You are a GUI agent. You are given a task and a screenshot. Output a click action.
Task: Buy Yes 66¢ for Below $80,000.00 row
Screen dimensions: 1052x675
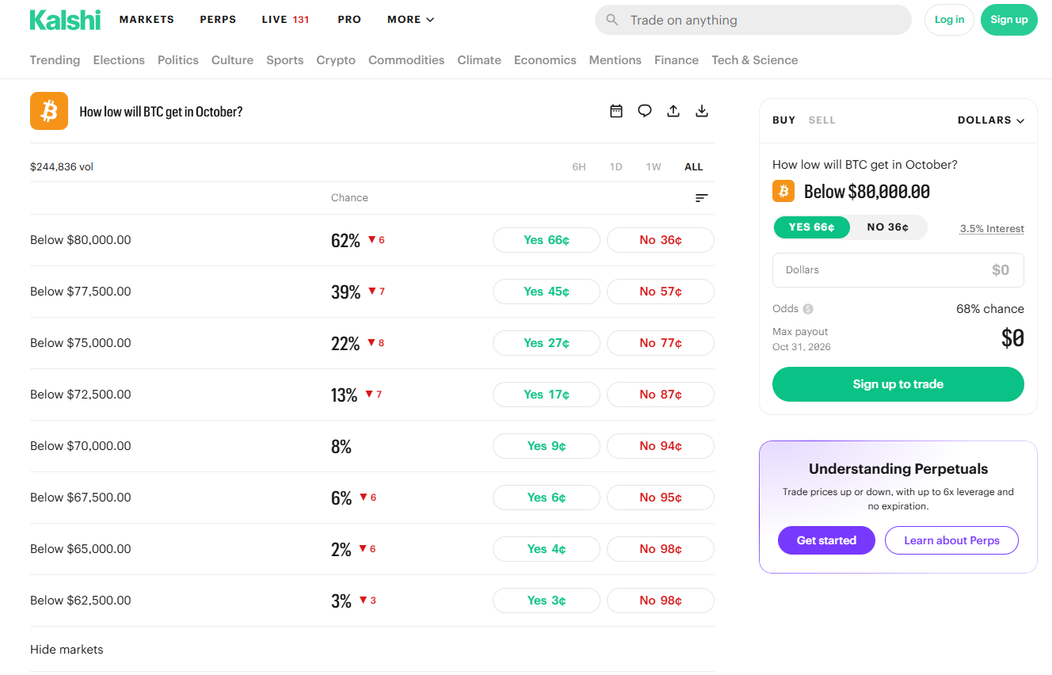coord(546,240)
